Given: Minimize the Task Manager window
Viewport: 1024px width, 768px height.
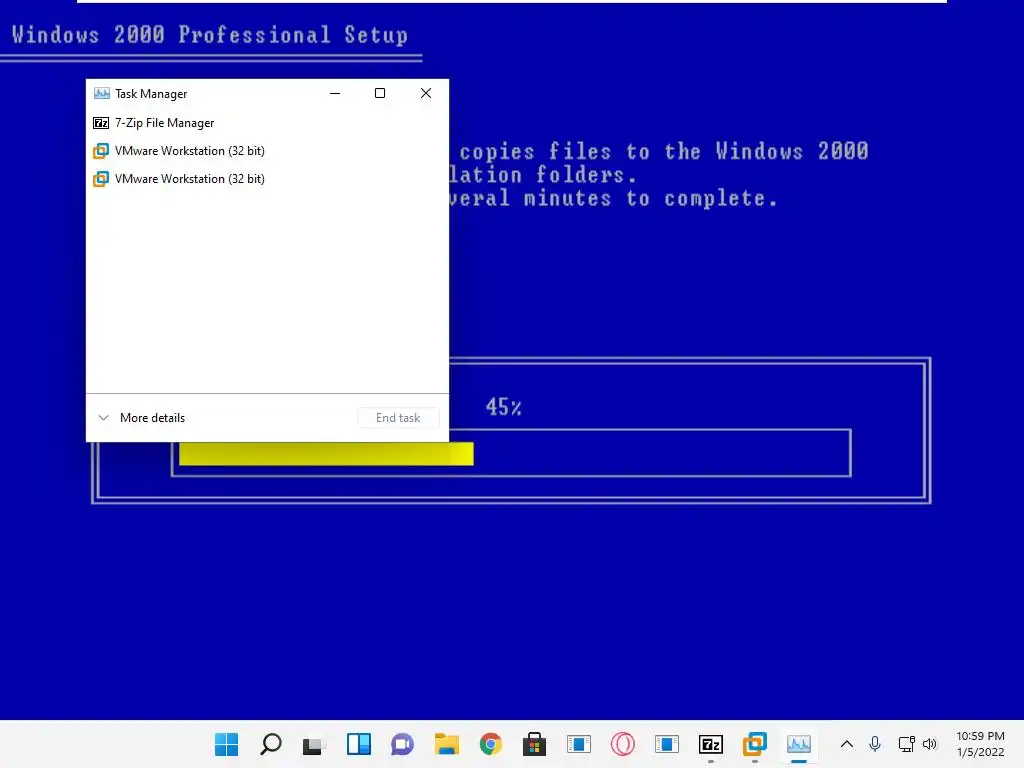Looking at the screenshot, I should (335, 93).
